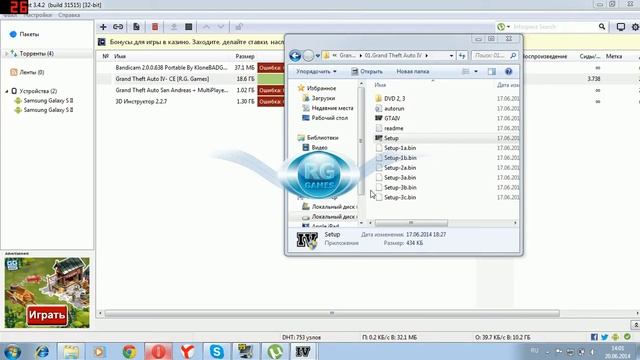
Task: Click Explorer Forward navigation button
Action: tap(308, 55)
